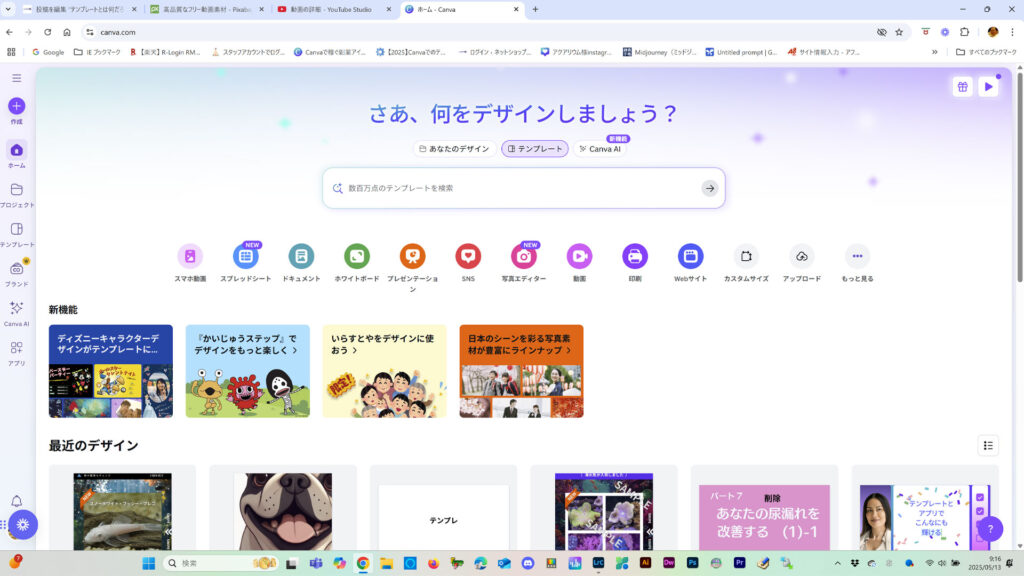
Task: Open Photoshop from the taskbar
Action: 693,563
